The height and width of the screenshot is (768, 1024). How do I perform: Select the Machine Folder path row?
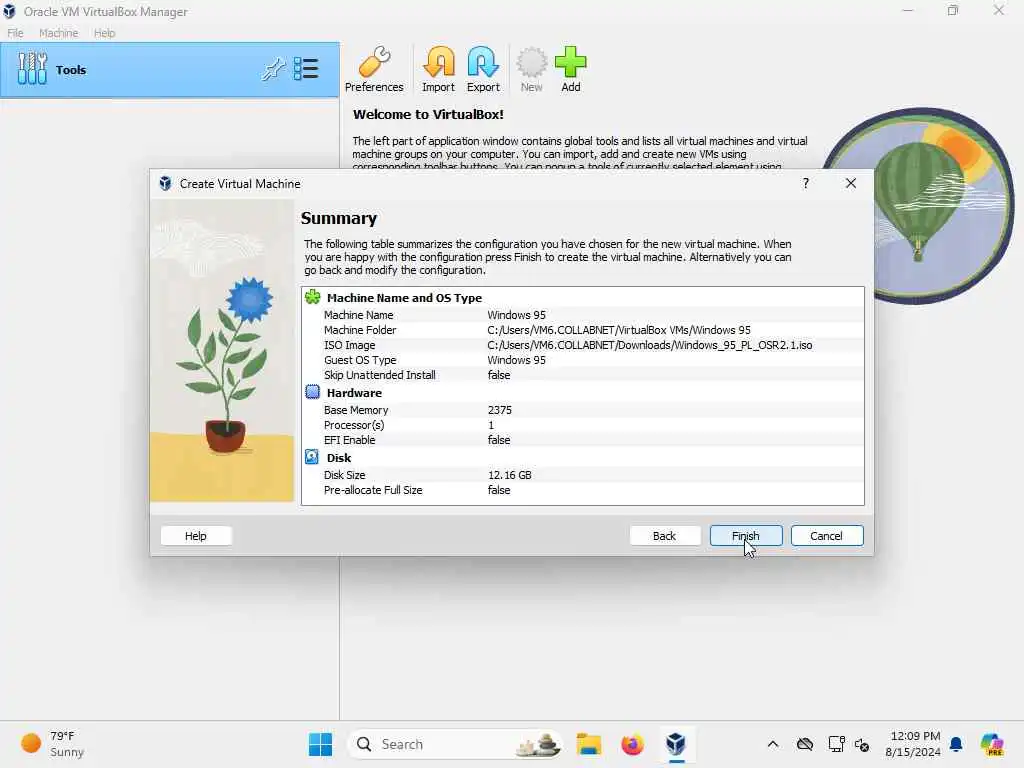pyautogui.click(x=583, y=330)
